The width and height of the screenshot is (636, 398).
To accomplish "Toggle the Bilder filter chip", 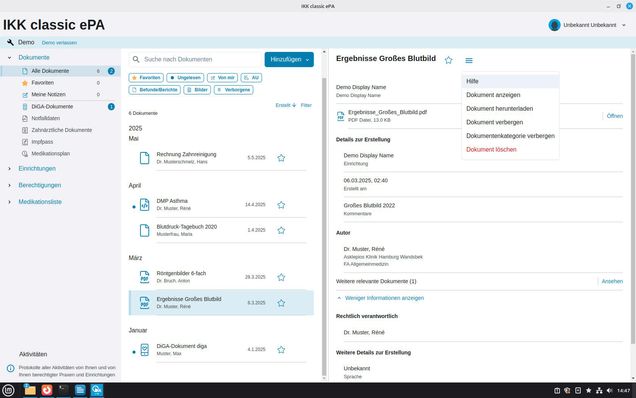I will pos(197,90).
